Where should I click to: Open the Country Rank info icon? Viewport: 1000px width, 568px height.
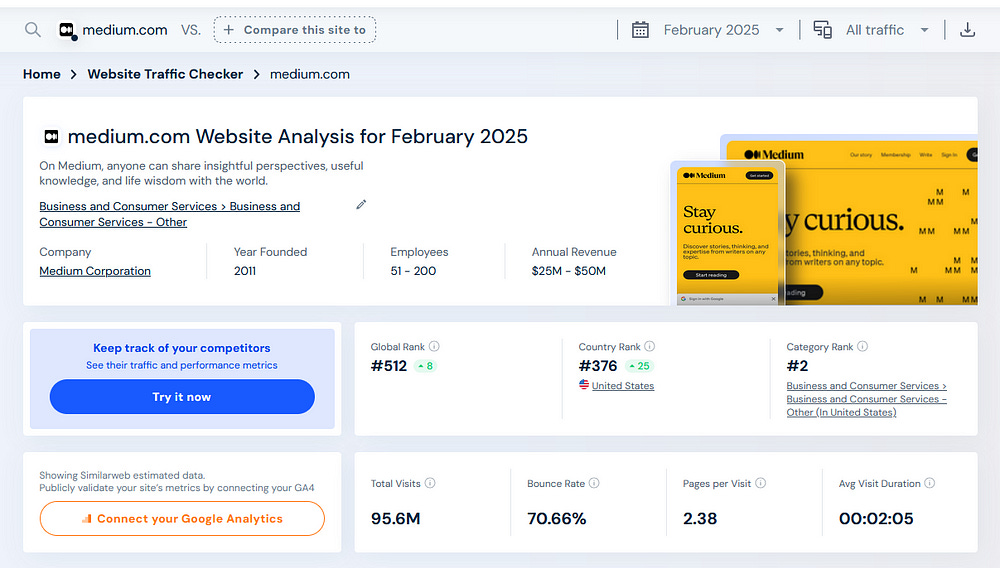pos(649,346)
